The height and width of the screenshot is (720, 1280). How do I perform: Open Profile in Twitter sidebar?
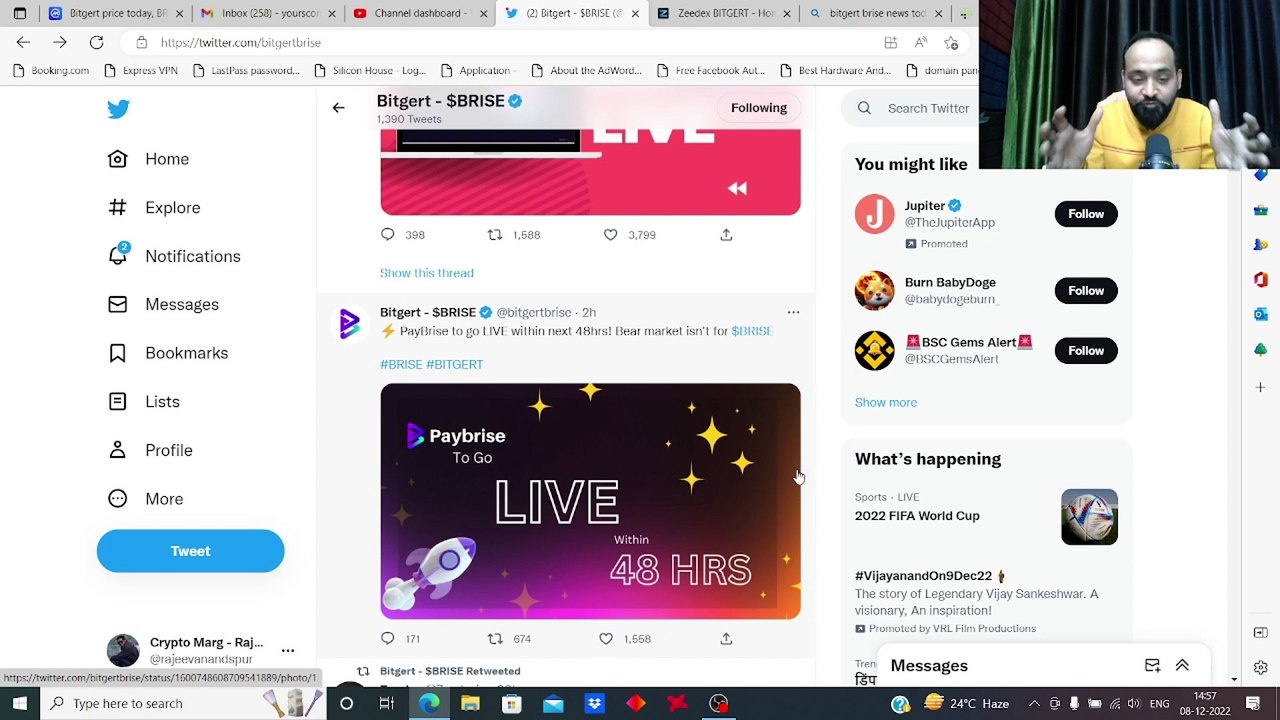click(150, 450)
